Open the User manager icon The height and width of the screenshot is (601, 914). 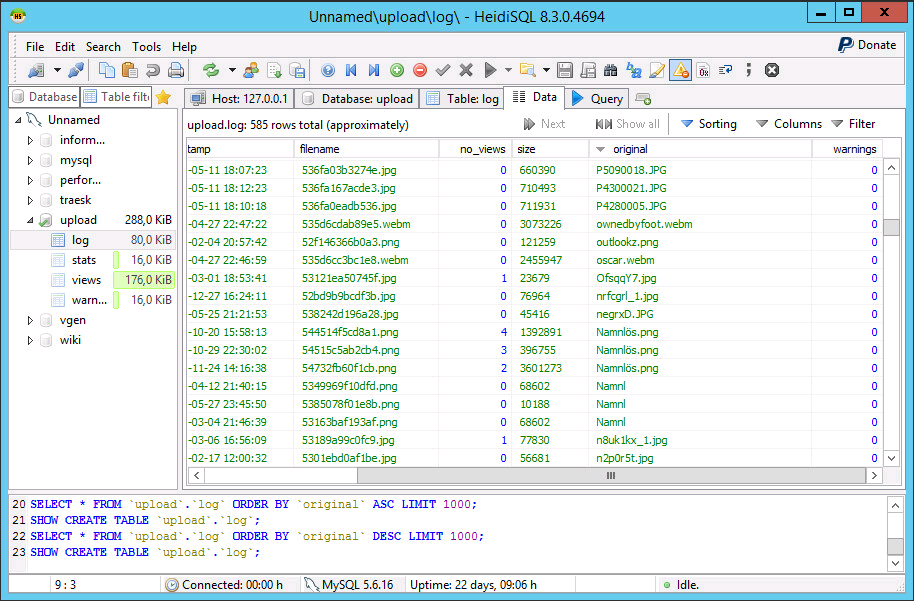(251, 71)
